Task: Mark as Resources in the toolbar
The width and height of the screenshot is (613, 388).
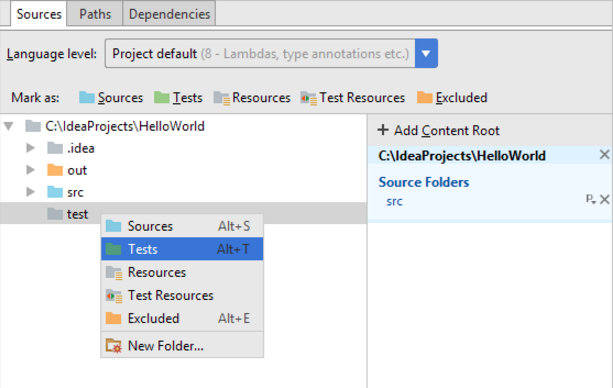Action: [x=252, y=97]
